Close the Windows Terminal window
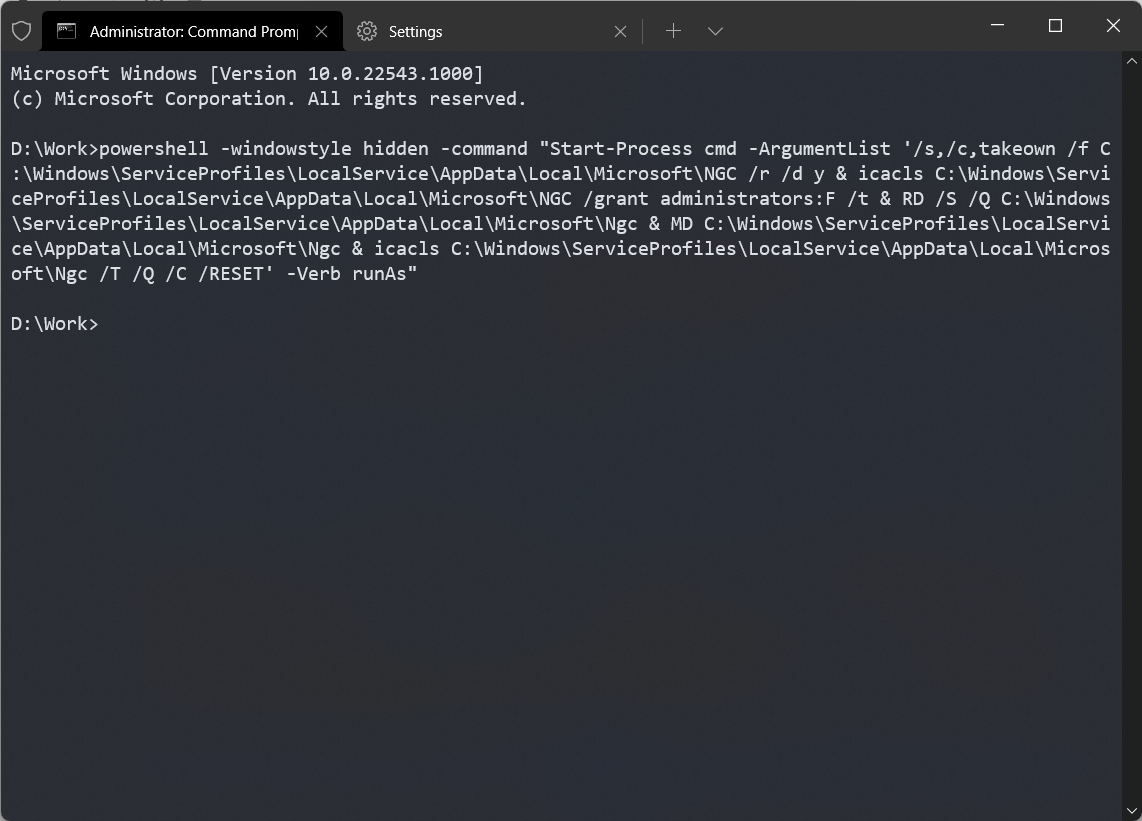 coord(1113,26)
